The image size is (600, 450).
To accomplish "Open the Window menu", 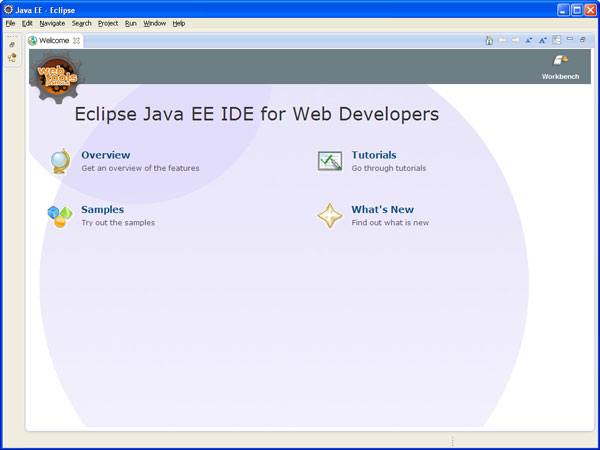I will [155, 23].
